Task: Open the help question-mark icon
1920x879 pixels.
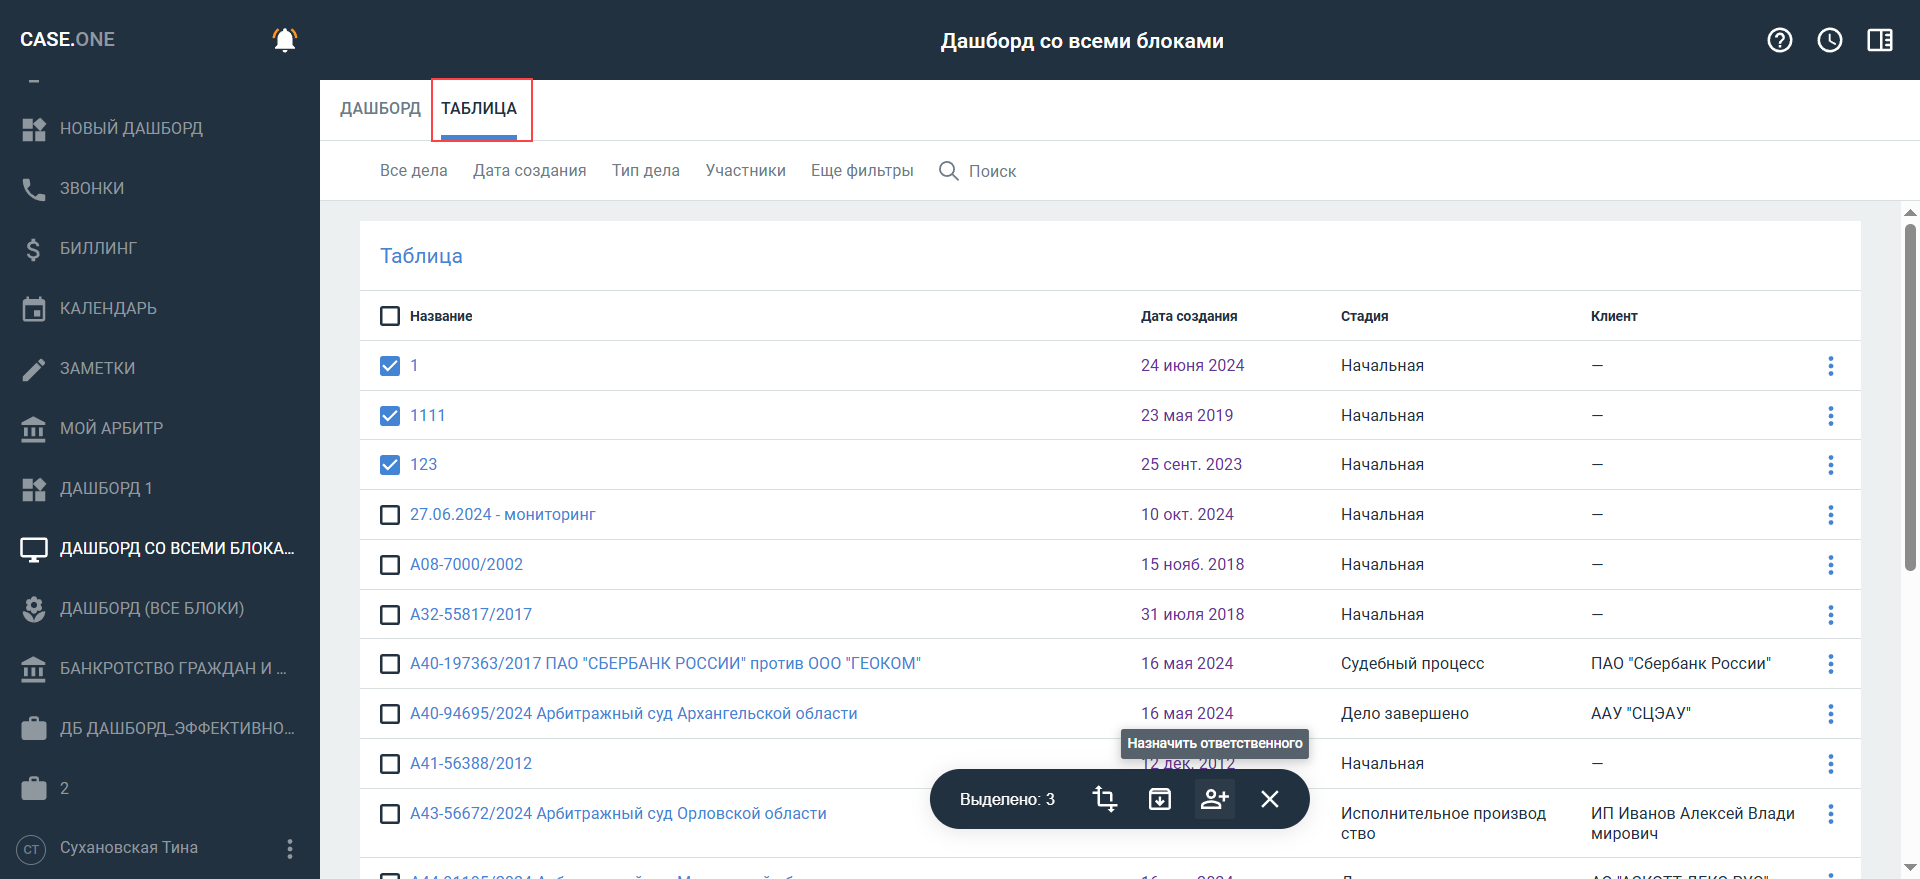Action: (1780, 40)
